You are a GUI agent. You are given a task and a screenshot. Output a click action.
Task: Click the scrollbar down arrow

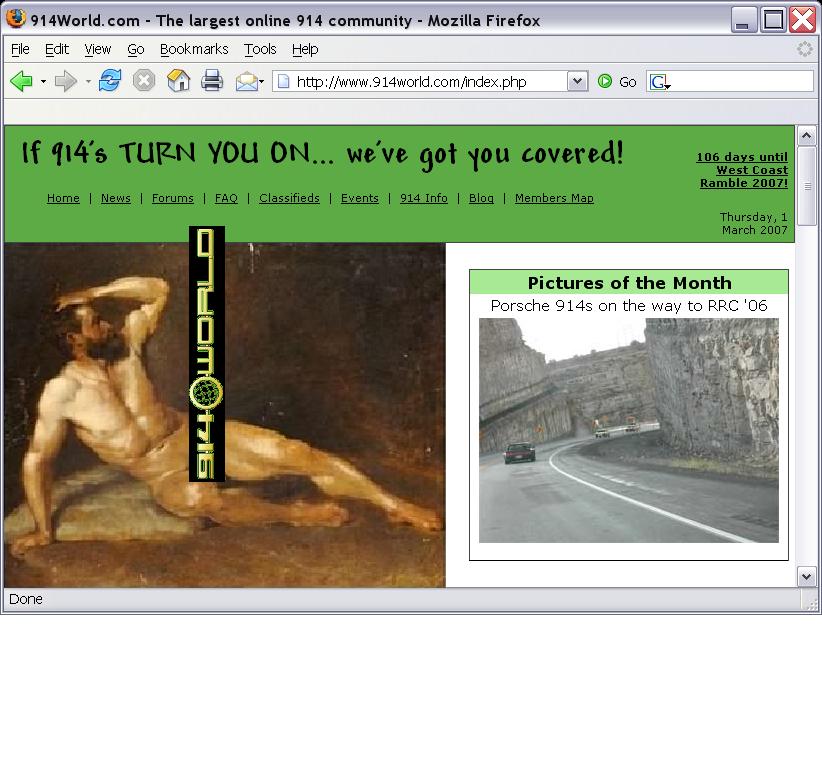pyautogui.click(x=806, y=576)
